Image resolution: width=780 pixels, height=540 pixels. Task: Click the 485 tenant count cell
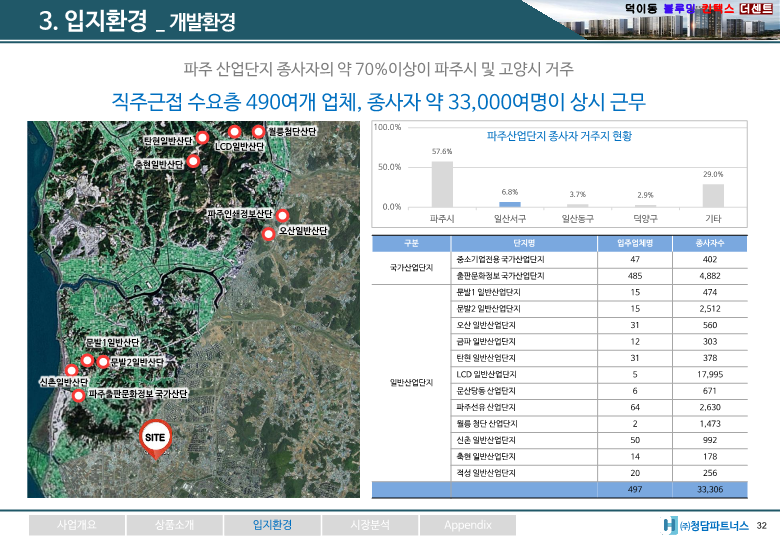pos(635,276)
